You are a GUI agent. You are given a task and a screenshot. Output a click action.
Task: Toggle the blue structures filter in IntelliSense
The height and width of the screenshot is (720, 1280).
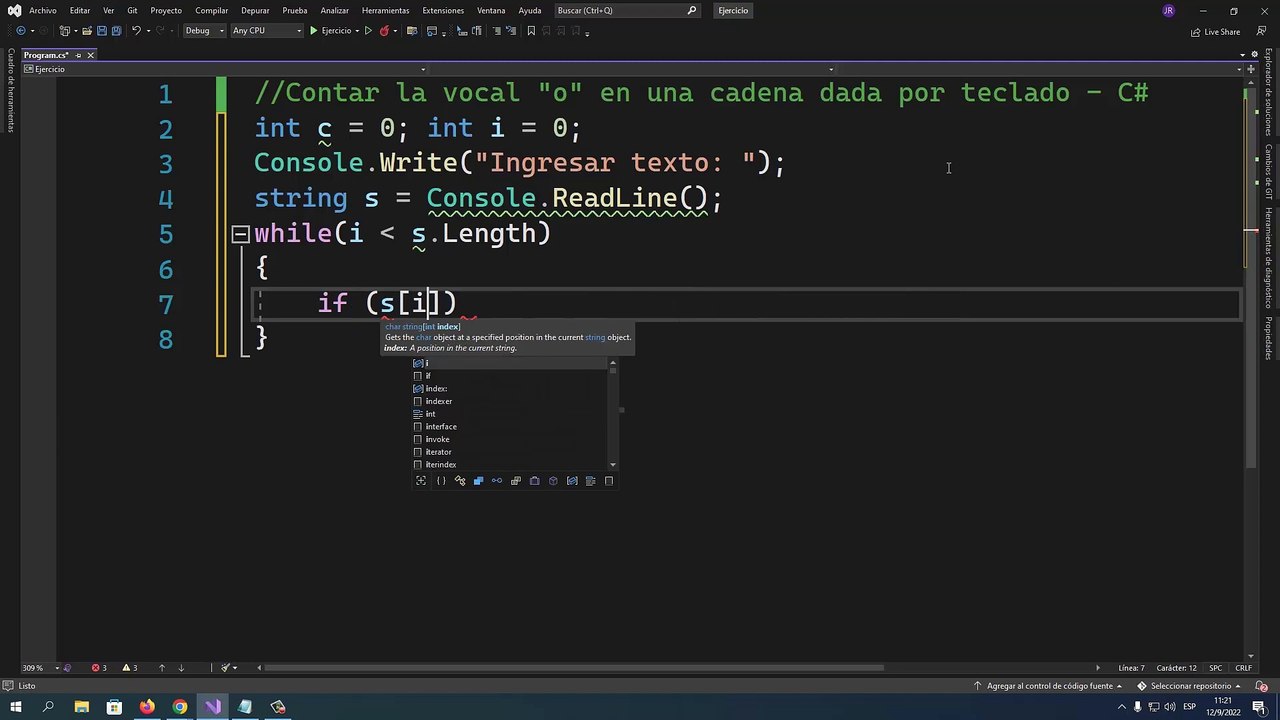click(478, 481)
